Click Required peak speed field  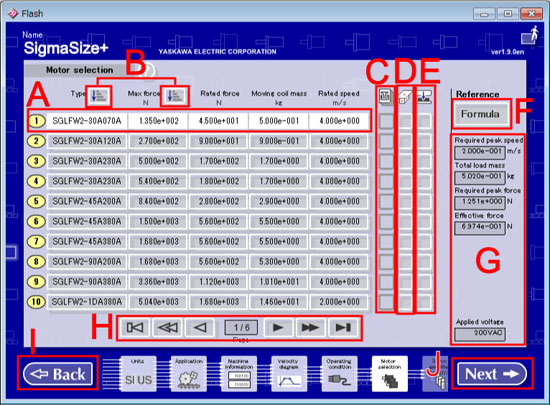[480, 152]
